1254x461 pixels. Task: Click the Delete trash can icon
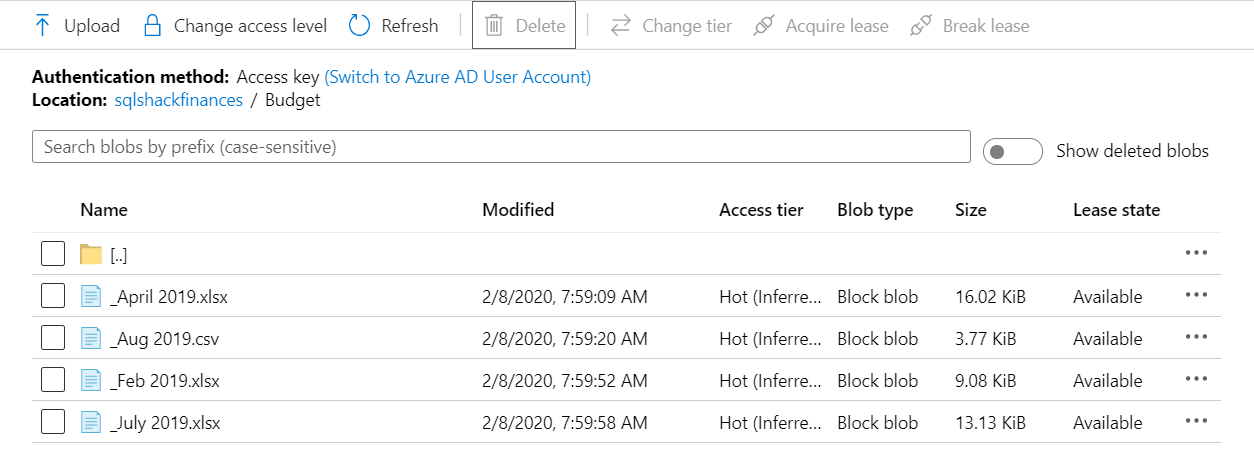coord(494,26)
